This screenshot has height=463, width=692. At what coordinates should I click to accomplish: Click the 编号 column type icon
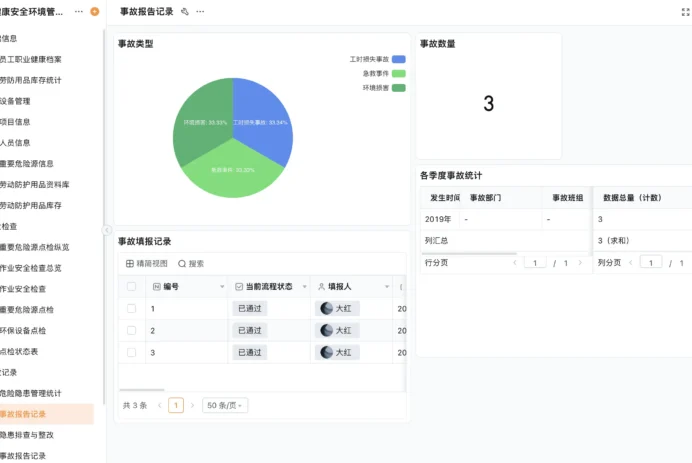click(157, 287)
